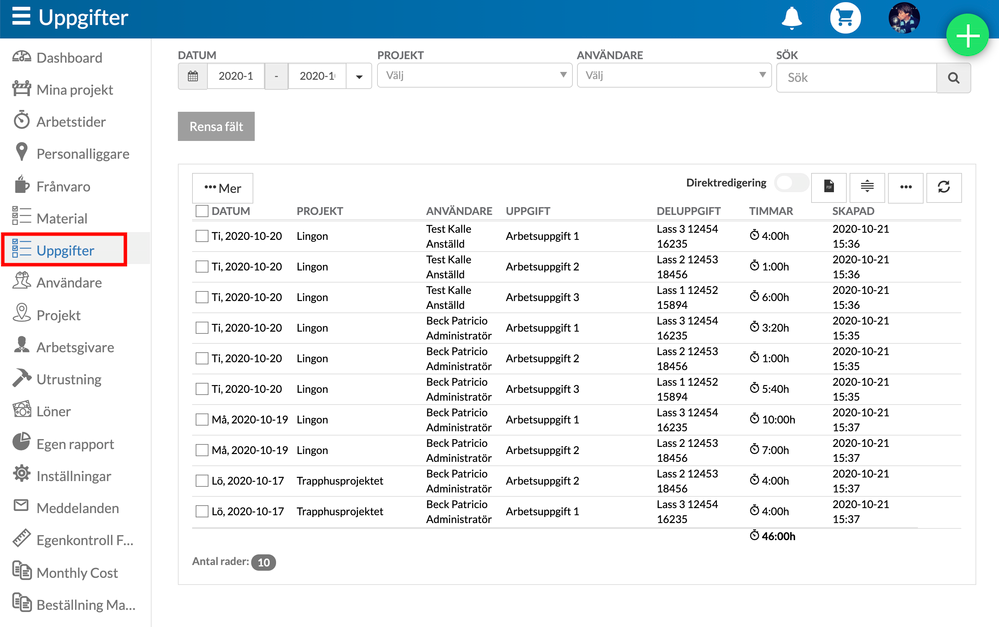
Task: Click the refresh table icon
Action: point(944,187)
